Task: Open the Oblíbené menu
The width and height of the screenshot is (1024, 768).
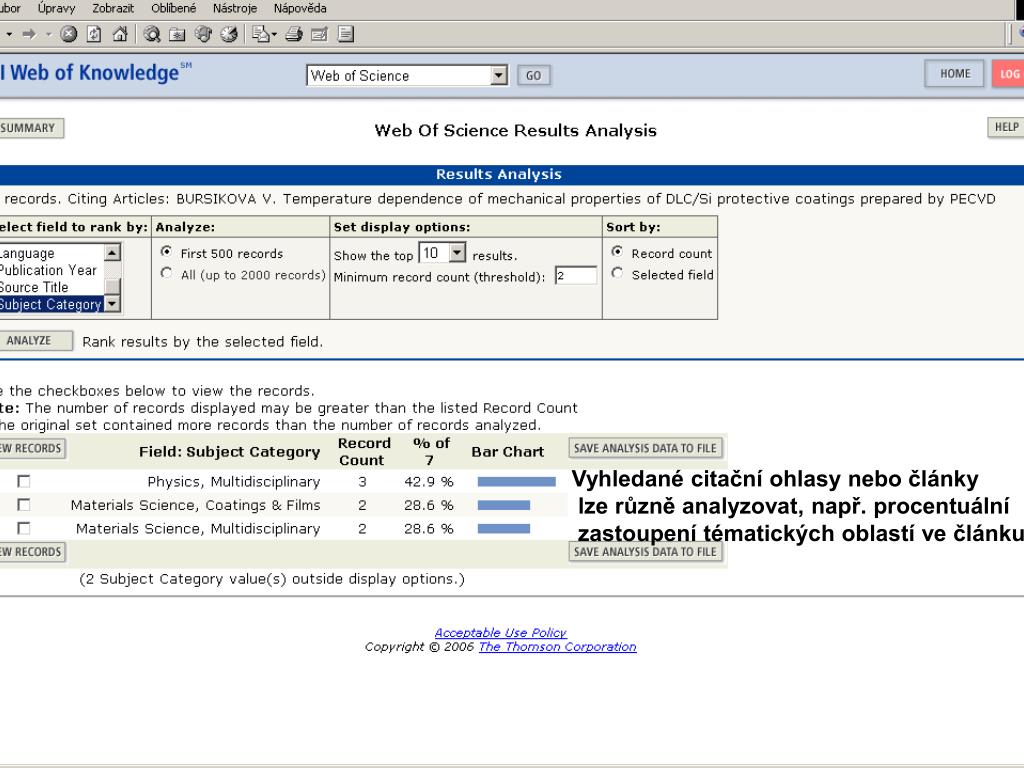Action: 174,8
